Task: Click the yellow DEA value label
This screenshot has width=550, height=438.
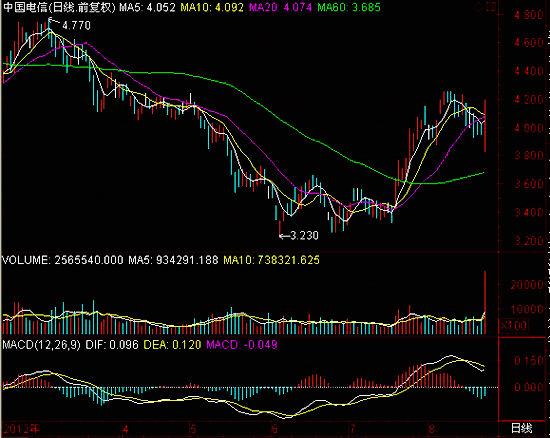Action: [172, 345]
